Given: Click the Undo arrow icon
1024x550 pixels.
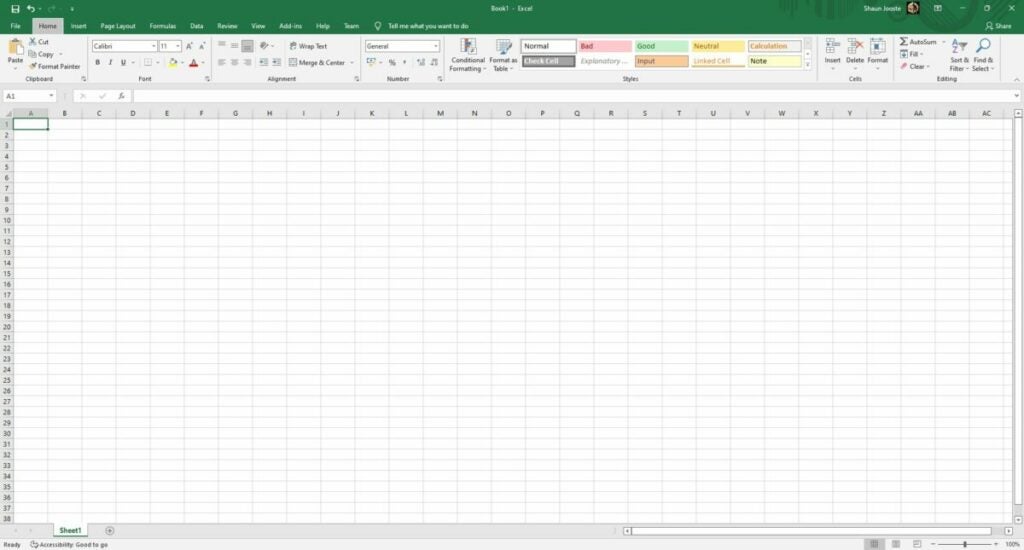Looking at the screenshot, I should tap(31, 8).
